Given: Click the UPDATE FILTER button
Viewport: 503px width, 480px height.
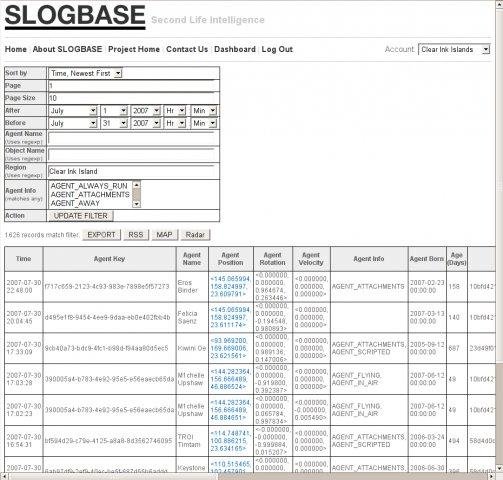Looking at the screenshot, I should click(81, 216).
